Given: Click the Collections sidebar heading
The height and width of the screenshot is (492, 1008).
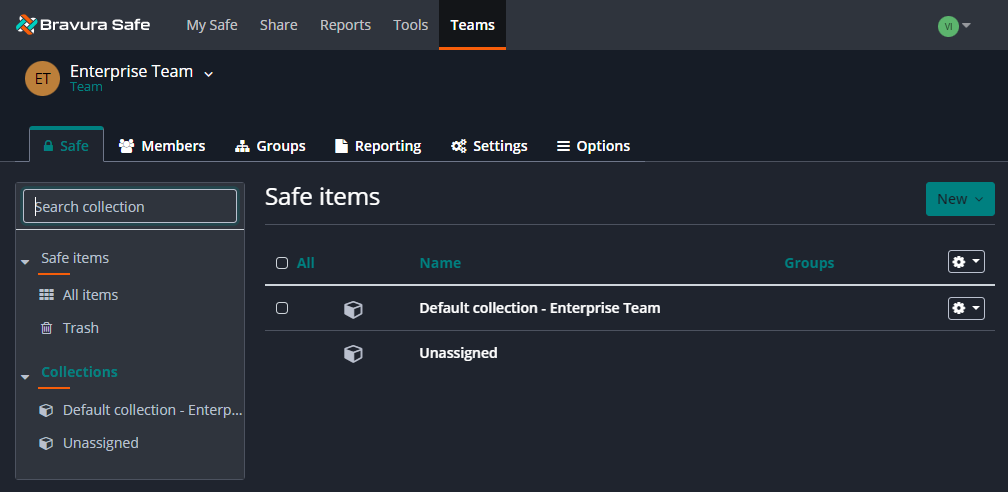Looking at the screenshot, I should point(79,372).
